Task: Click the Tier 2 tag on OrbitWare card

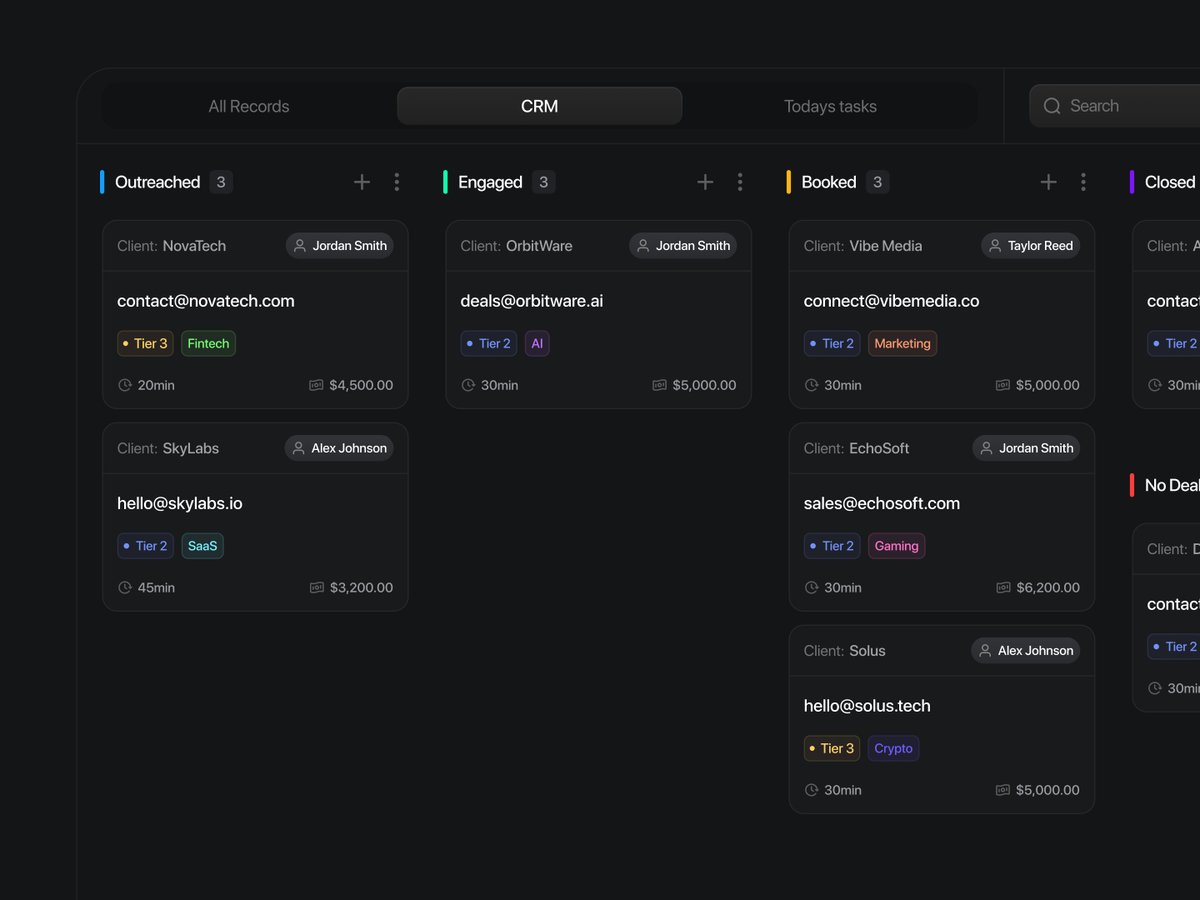Action: point(489,344)
